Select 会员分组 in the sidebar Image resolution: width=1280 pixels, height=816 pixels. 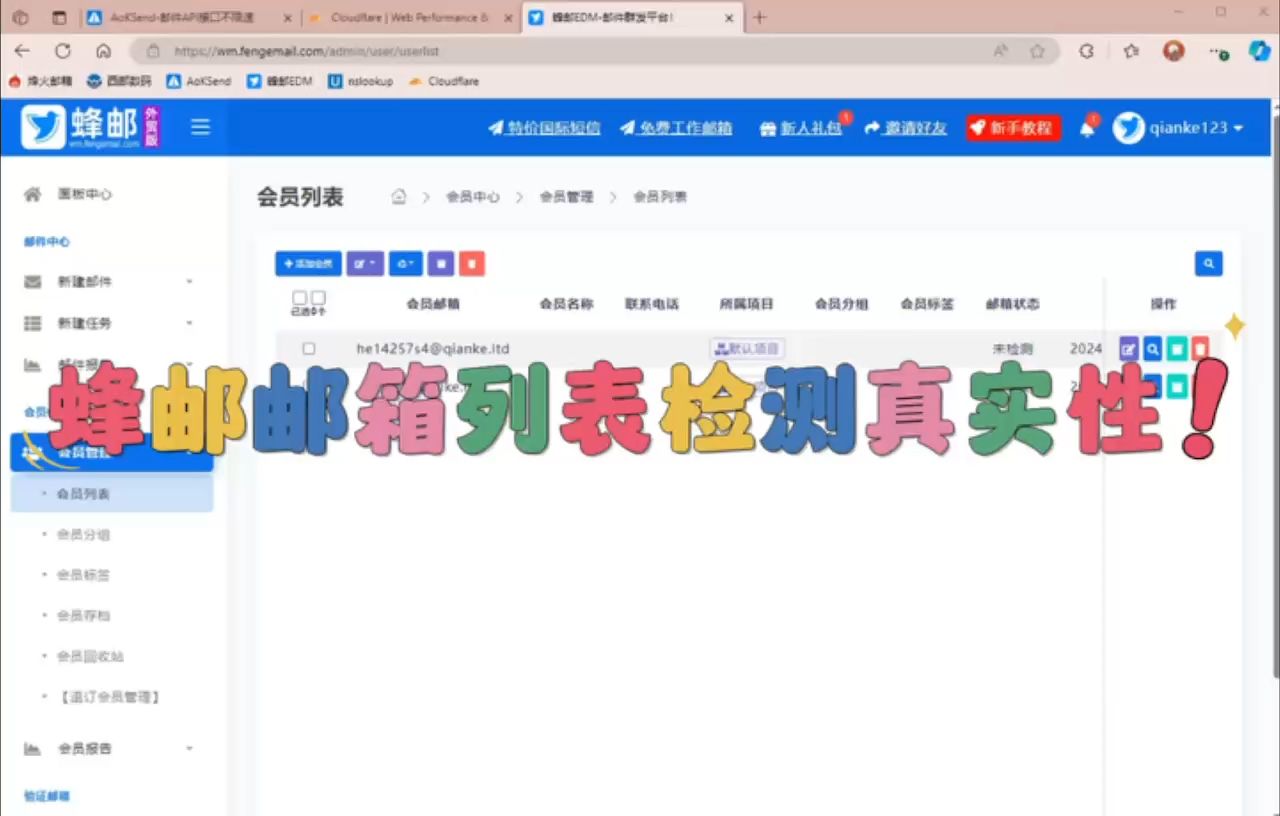84,535
